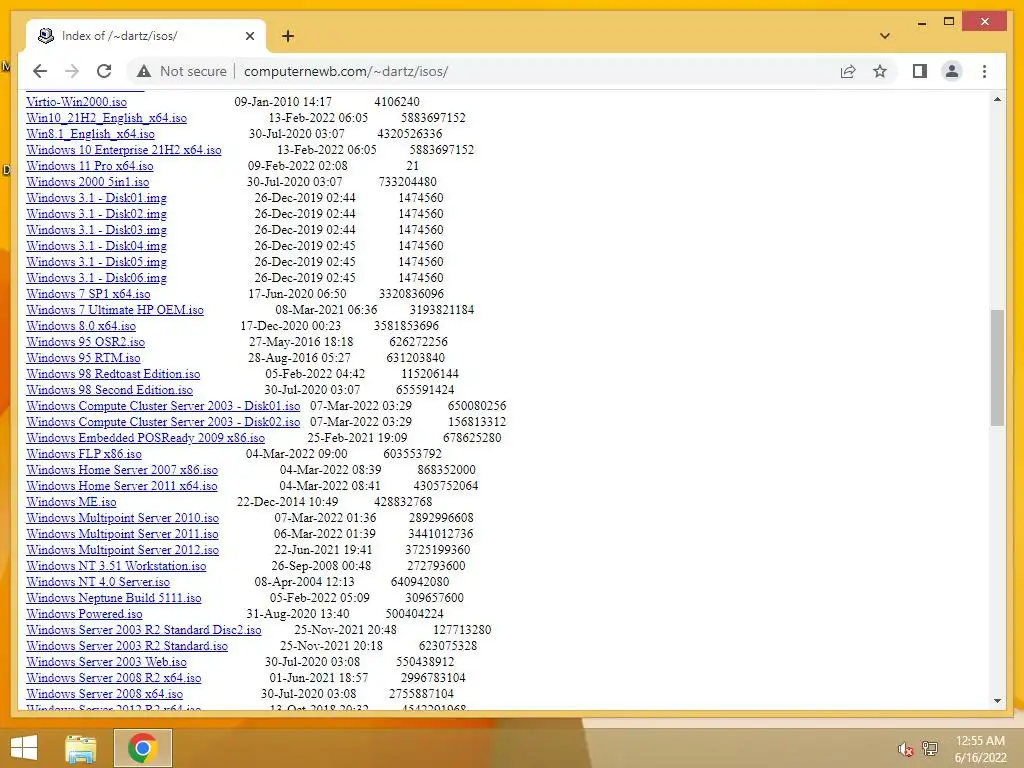Screen dimensions: 1024x768
Task: Click Windows NT 4.0 Server.iso
Action: pos(98,582)
